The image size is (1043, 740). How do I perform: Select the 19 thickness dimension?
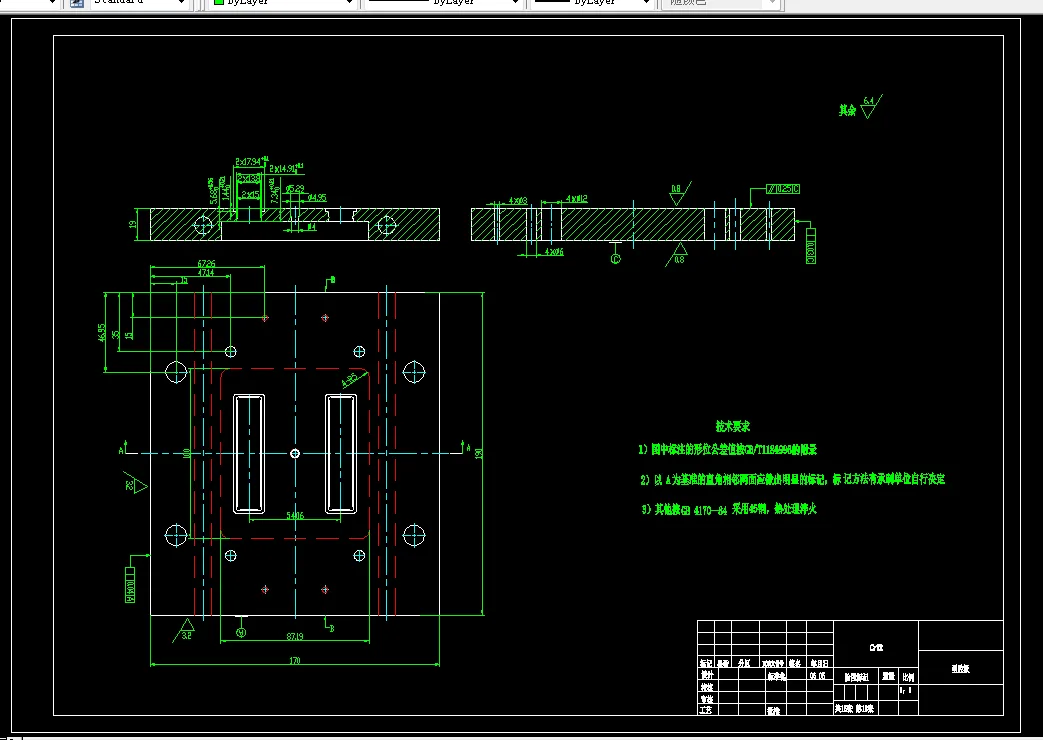tap(132, 224)
